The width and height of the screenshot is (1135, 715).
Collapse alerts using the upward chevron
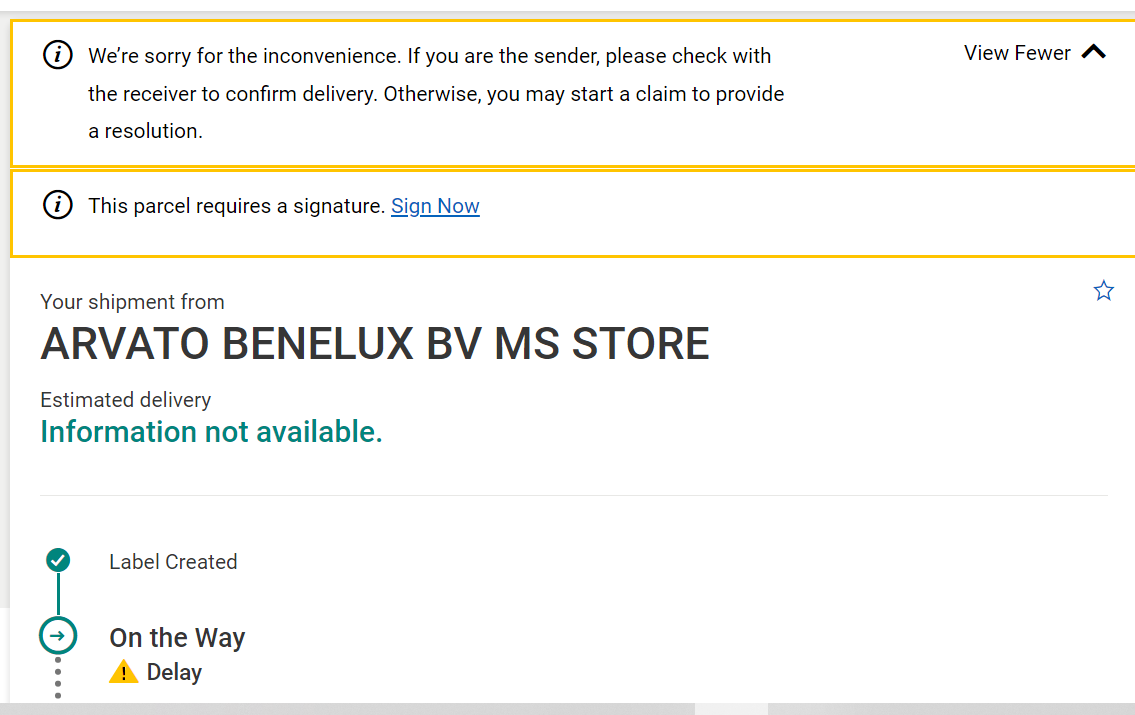pos(1094,52)
